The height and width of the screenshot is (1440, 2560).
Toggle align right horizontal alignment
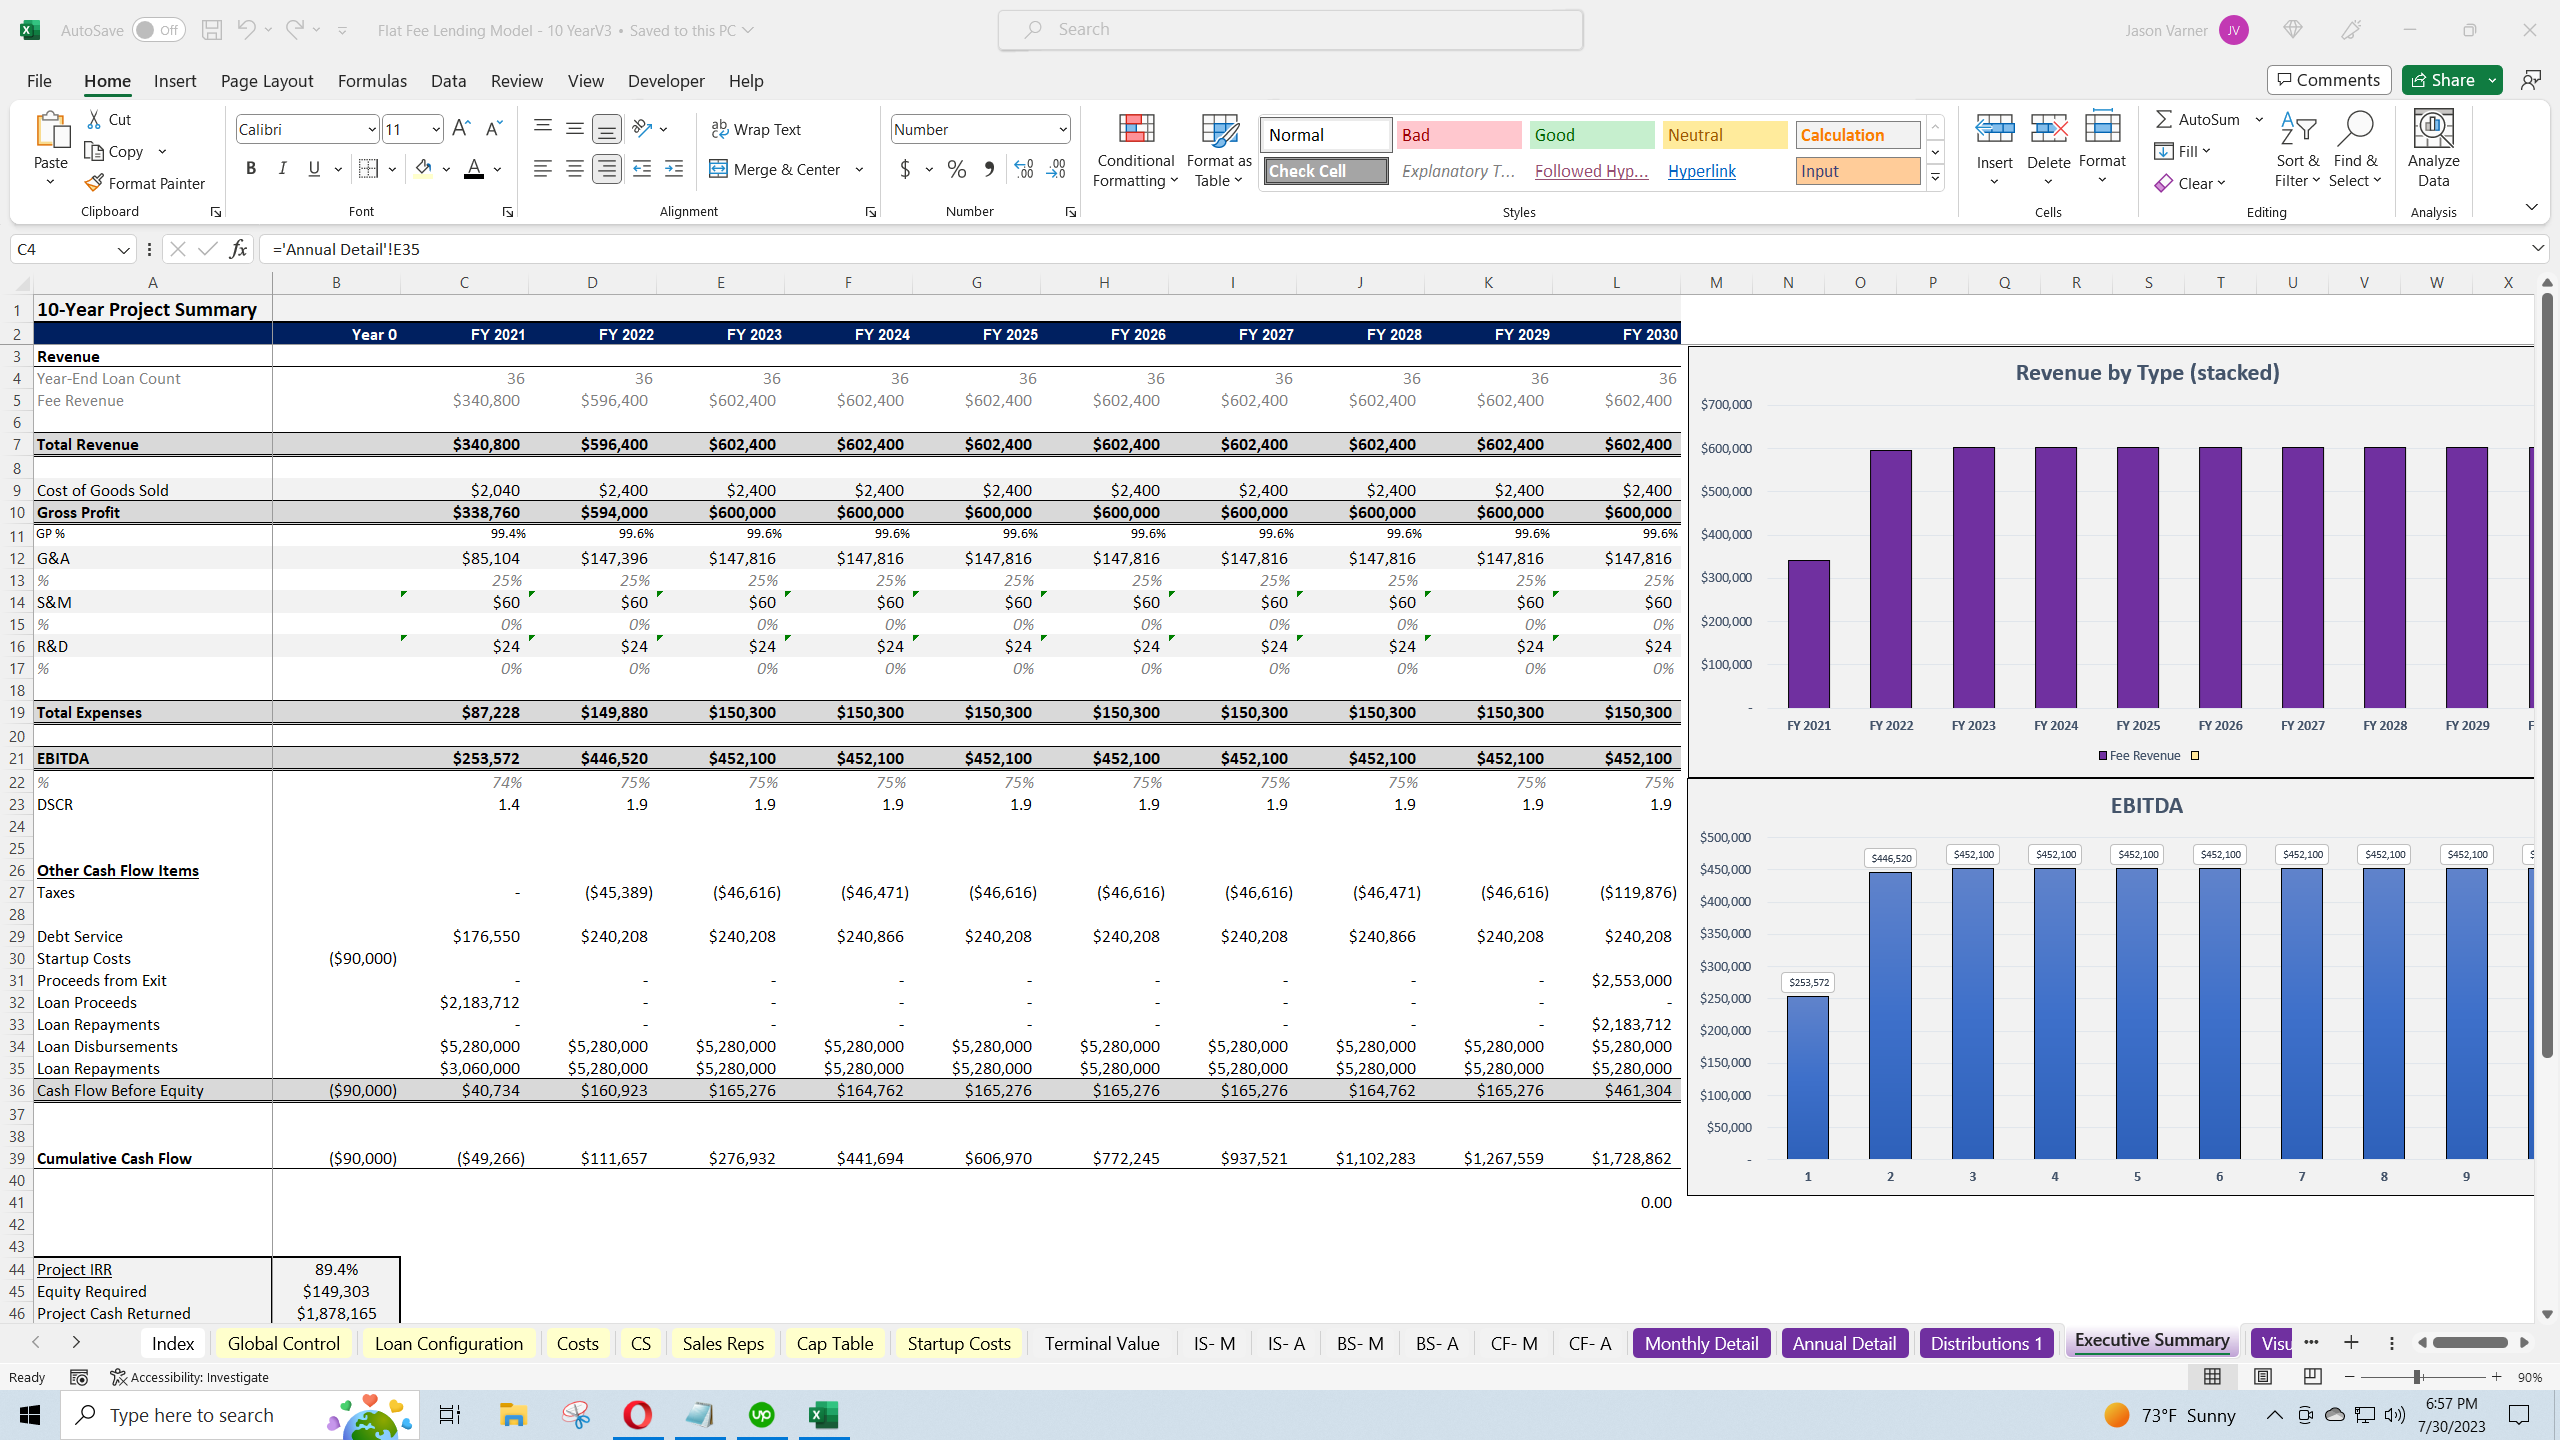(607, 169)
